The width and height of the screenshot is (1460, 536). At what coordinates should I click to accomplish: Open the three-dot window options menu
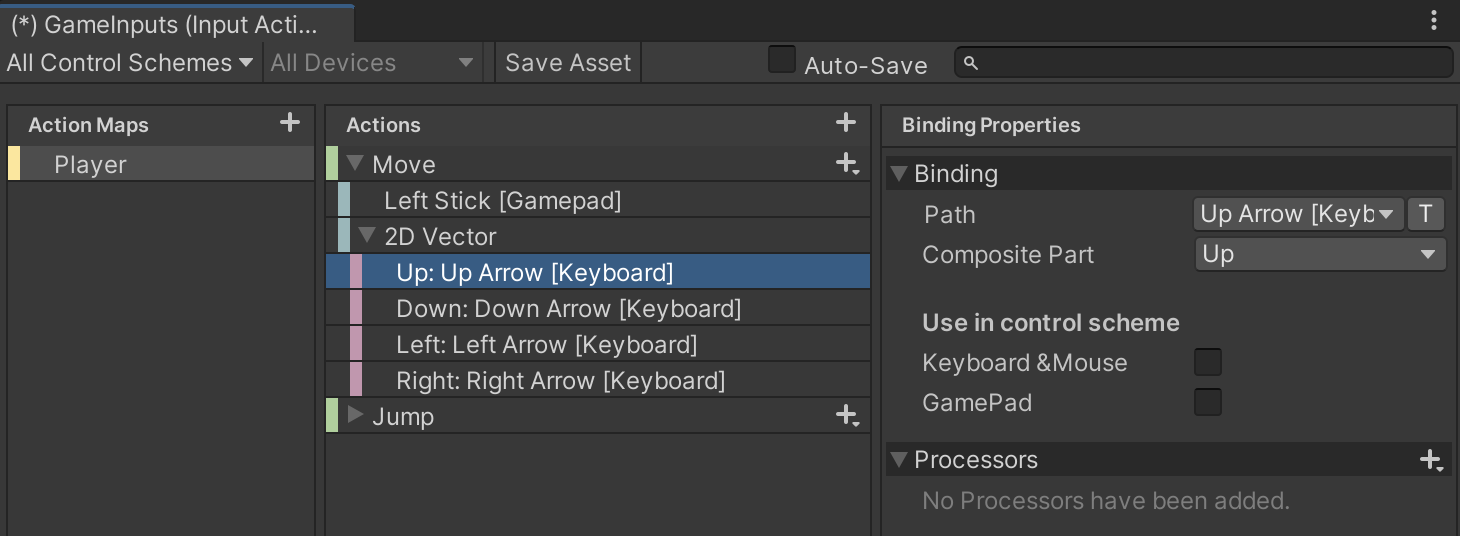pos(1435,20)
